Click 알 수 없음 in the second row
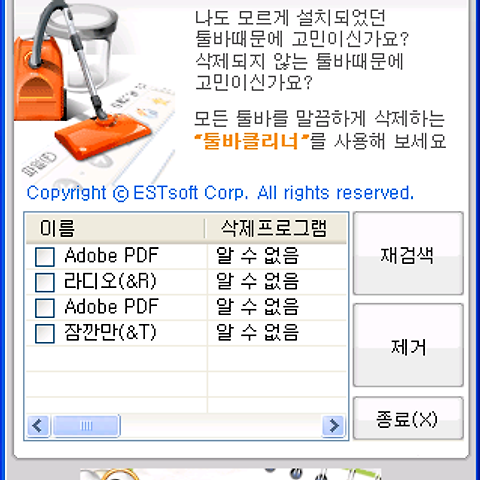Viewport: 480px width, 480px height. click(257, 282)
